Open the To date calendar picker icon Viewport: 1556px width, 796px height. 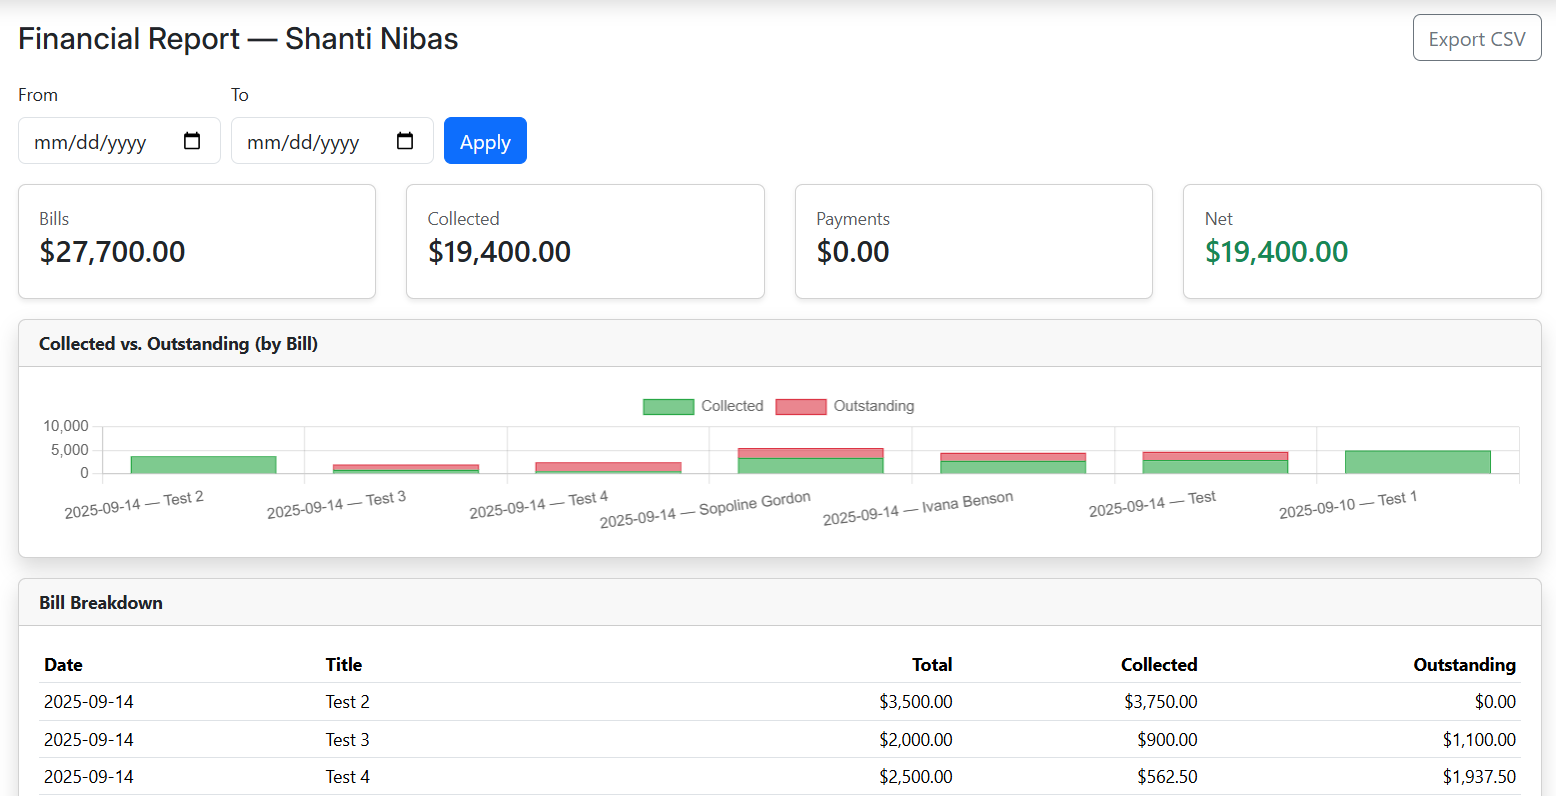[405, 141]
